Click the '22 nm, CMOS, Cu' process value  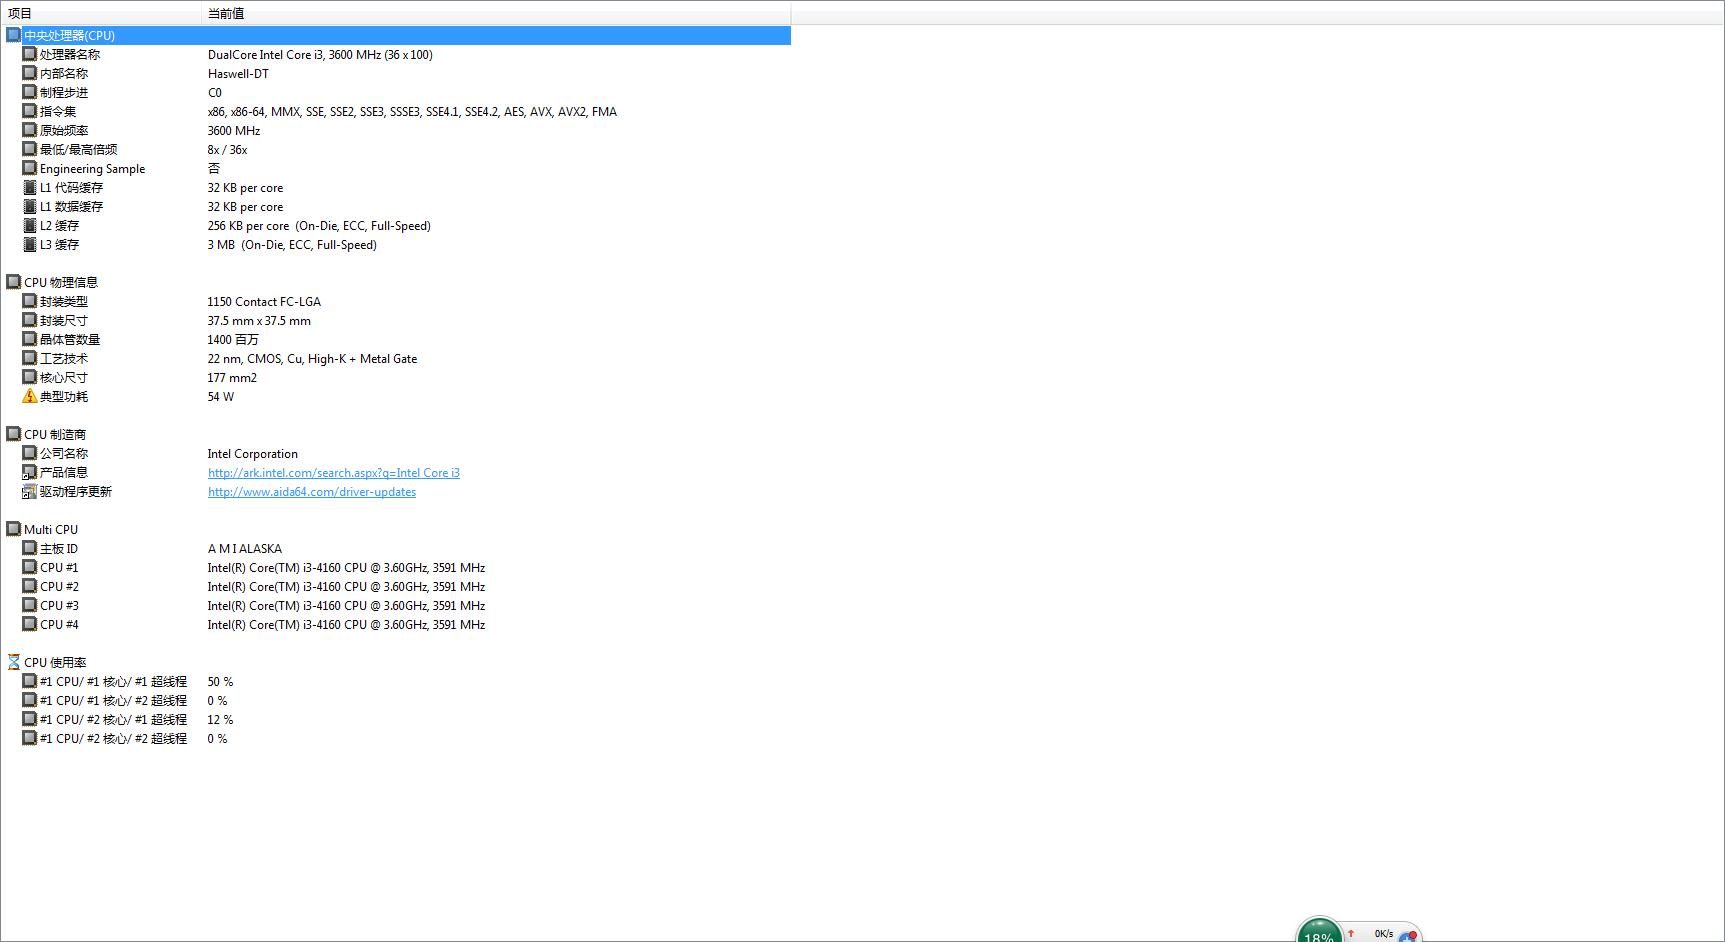click(x=312, y=359)
